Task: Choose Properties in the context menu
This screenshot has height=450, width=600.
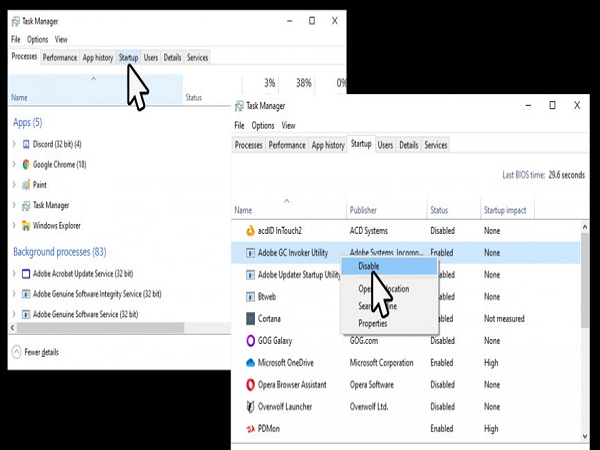Action: [x=373, y=324]
